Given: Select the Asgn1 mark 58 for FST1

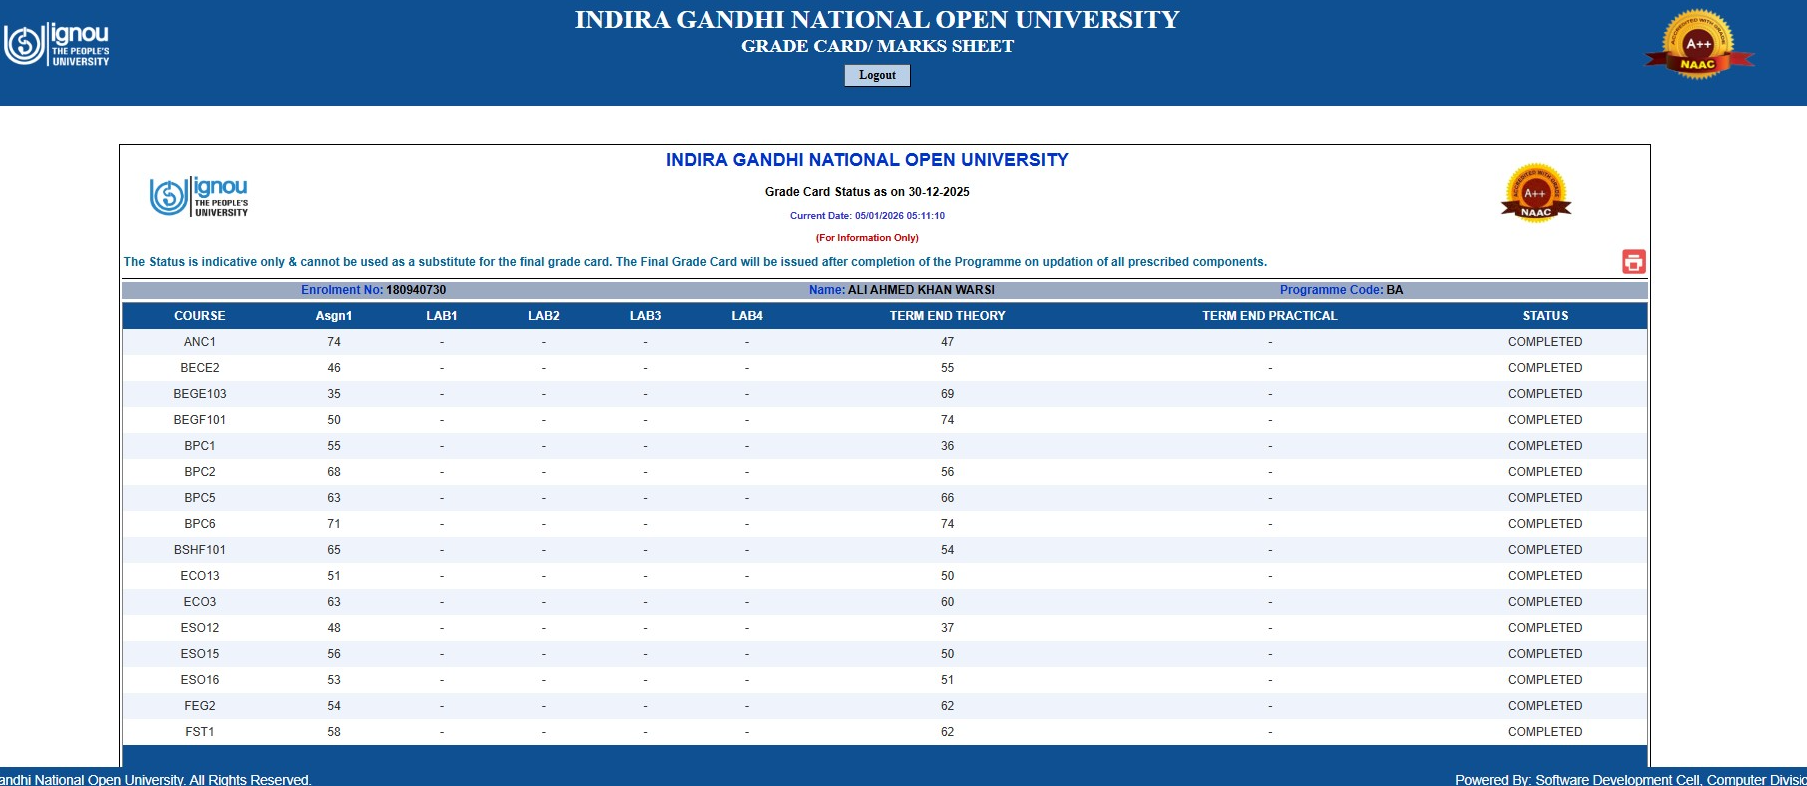Looking at the screenshot, I should coord(334,732).
